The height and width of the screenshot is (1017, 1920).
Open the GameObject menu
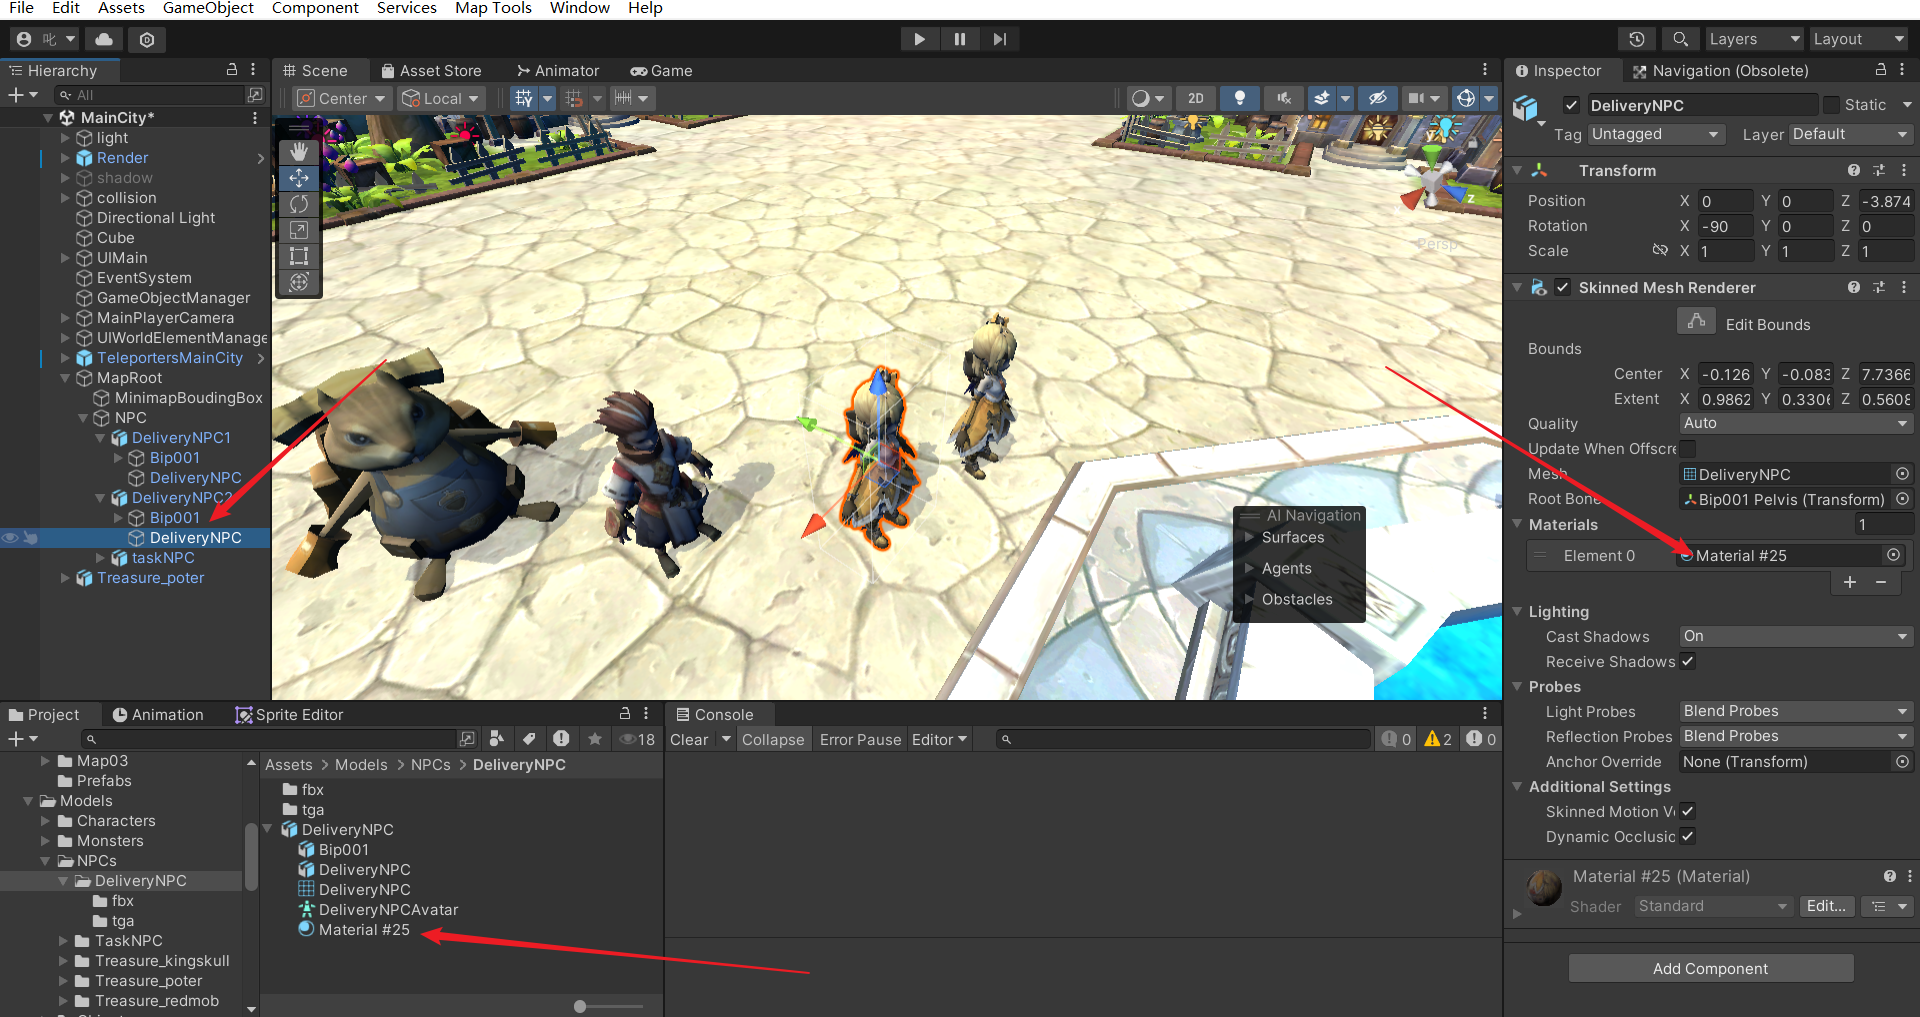click(208, 8)
